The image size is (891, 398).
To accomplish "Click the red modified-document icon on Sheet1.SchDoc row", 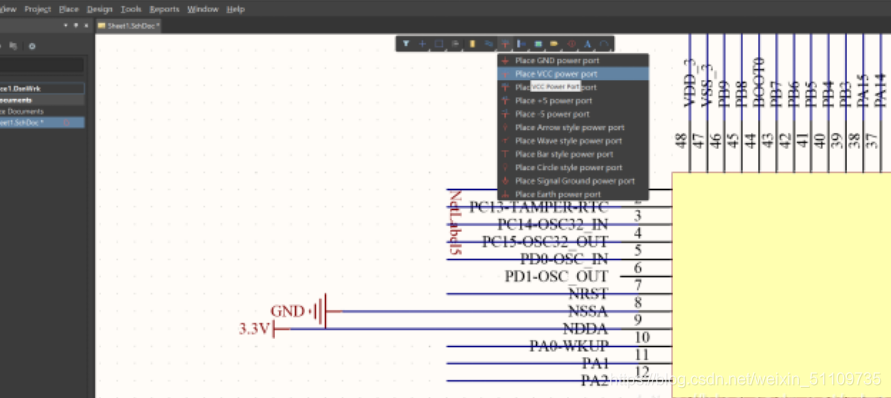I will [66, 122].
